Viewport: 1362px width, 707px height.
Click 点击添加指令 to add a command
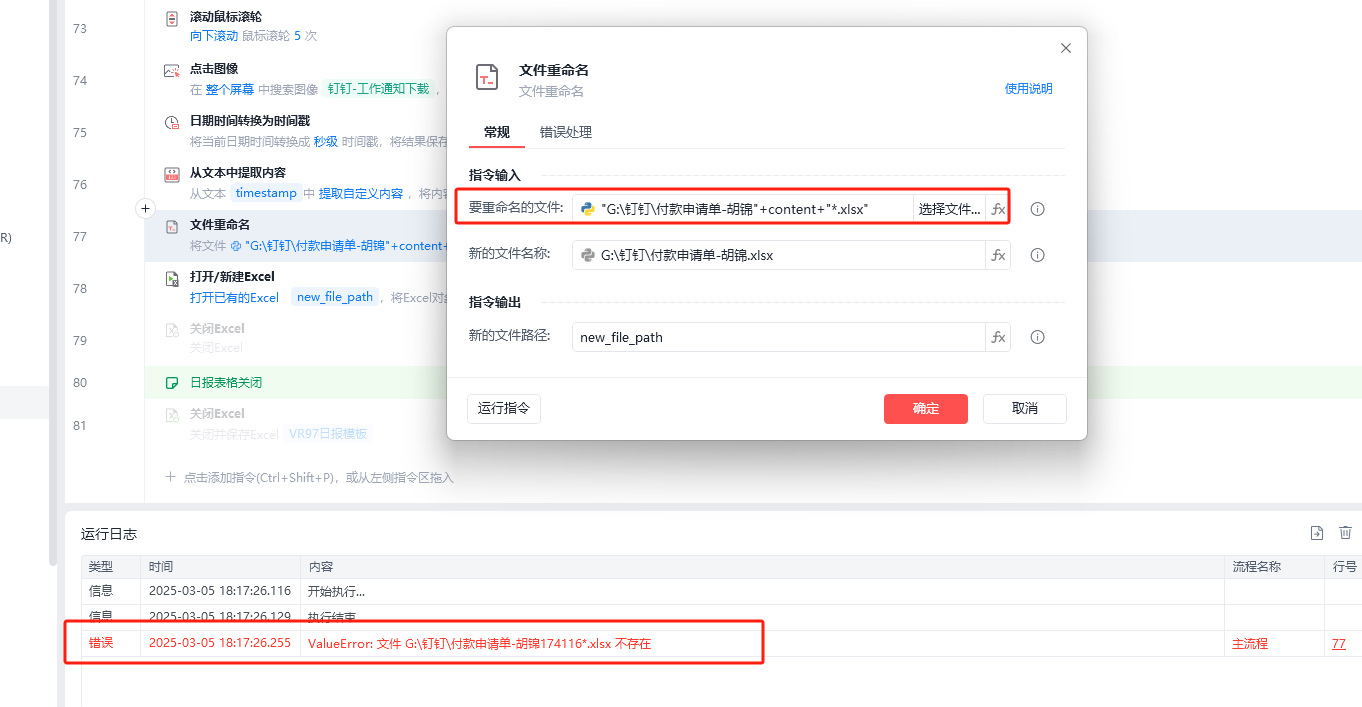pyautogui.click(x=309, y=478)
